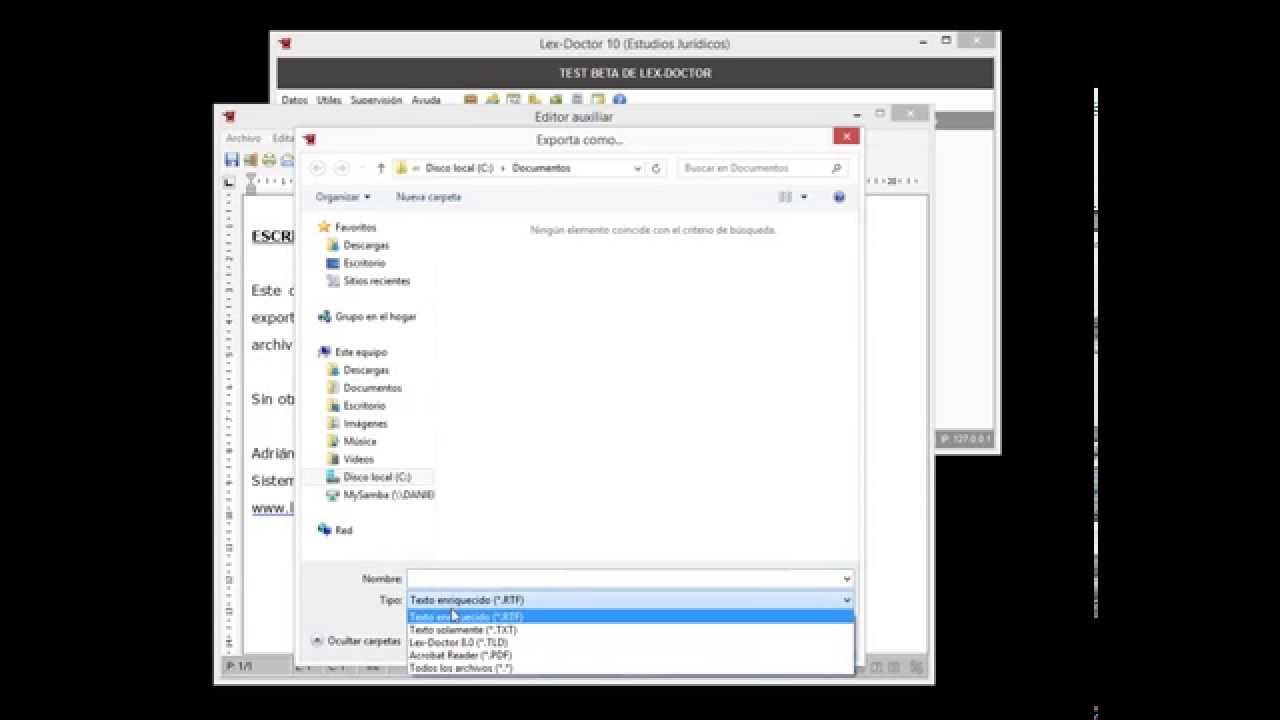Select the Favoritos star group
This screenshot has width=1280, height=720.
coord(347,227)
